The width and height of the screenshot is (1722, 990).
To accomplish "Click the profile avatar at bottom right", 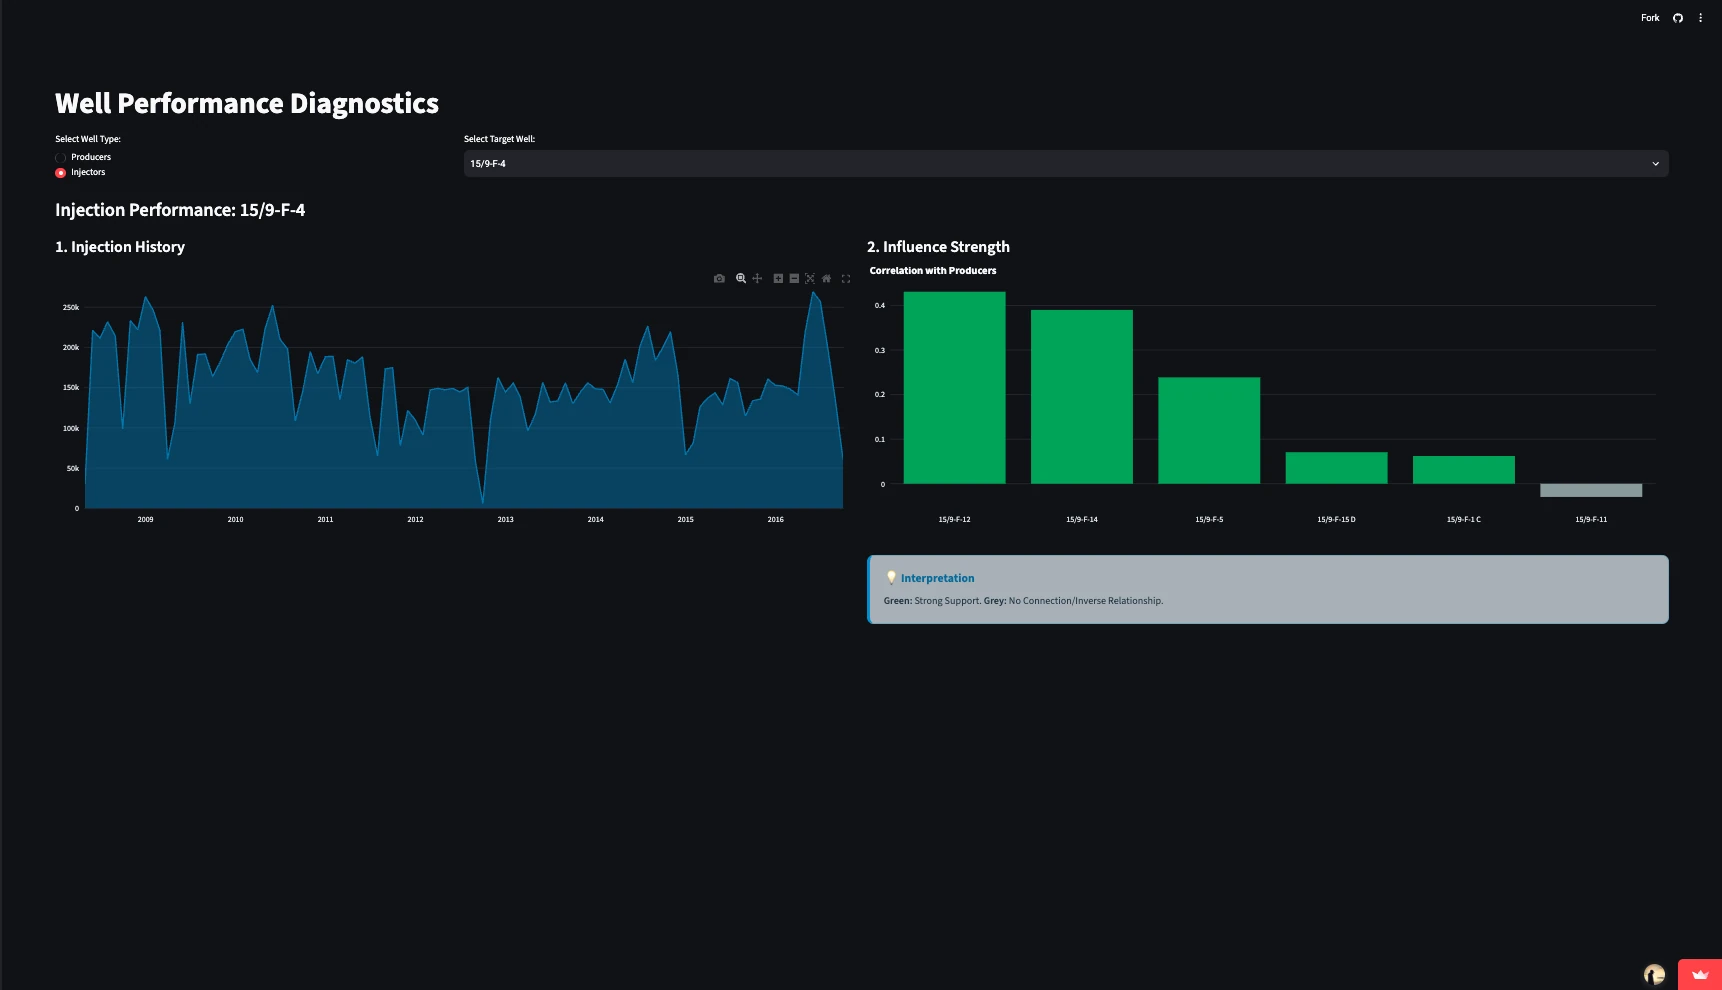I will click(x=1654, y=974).
